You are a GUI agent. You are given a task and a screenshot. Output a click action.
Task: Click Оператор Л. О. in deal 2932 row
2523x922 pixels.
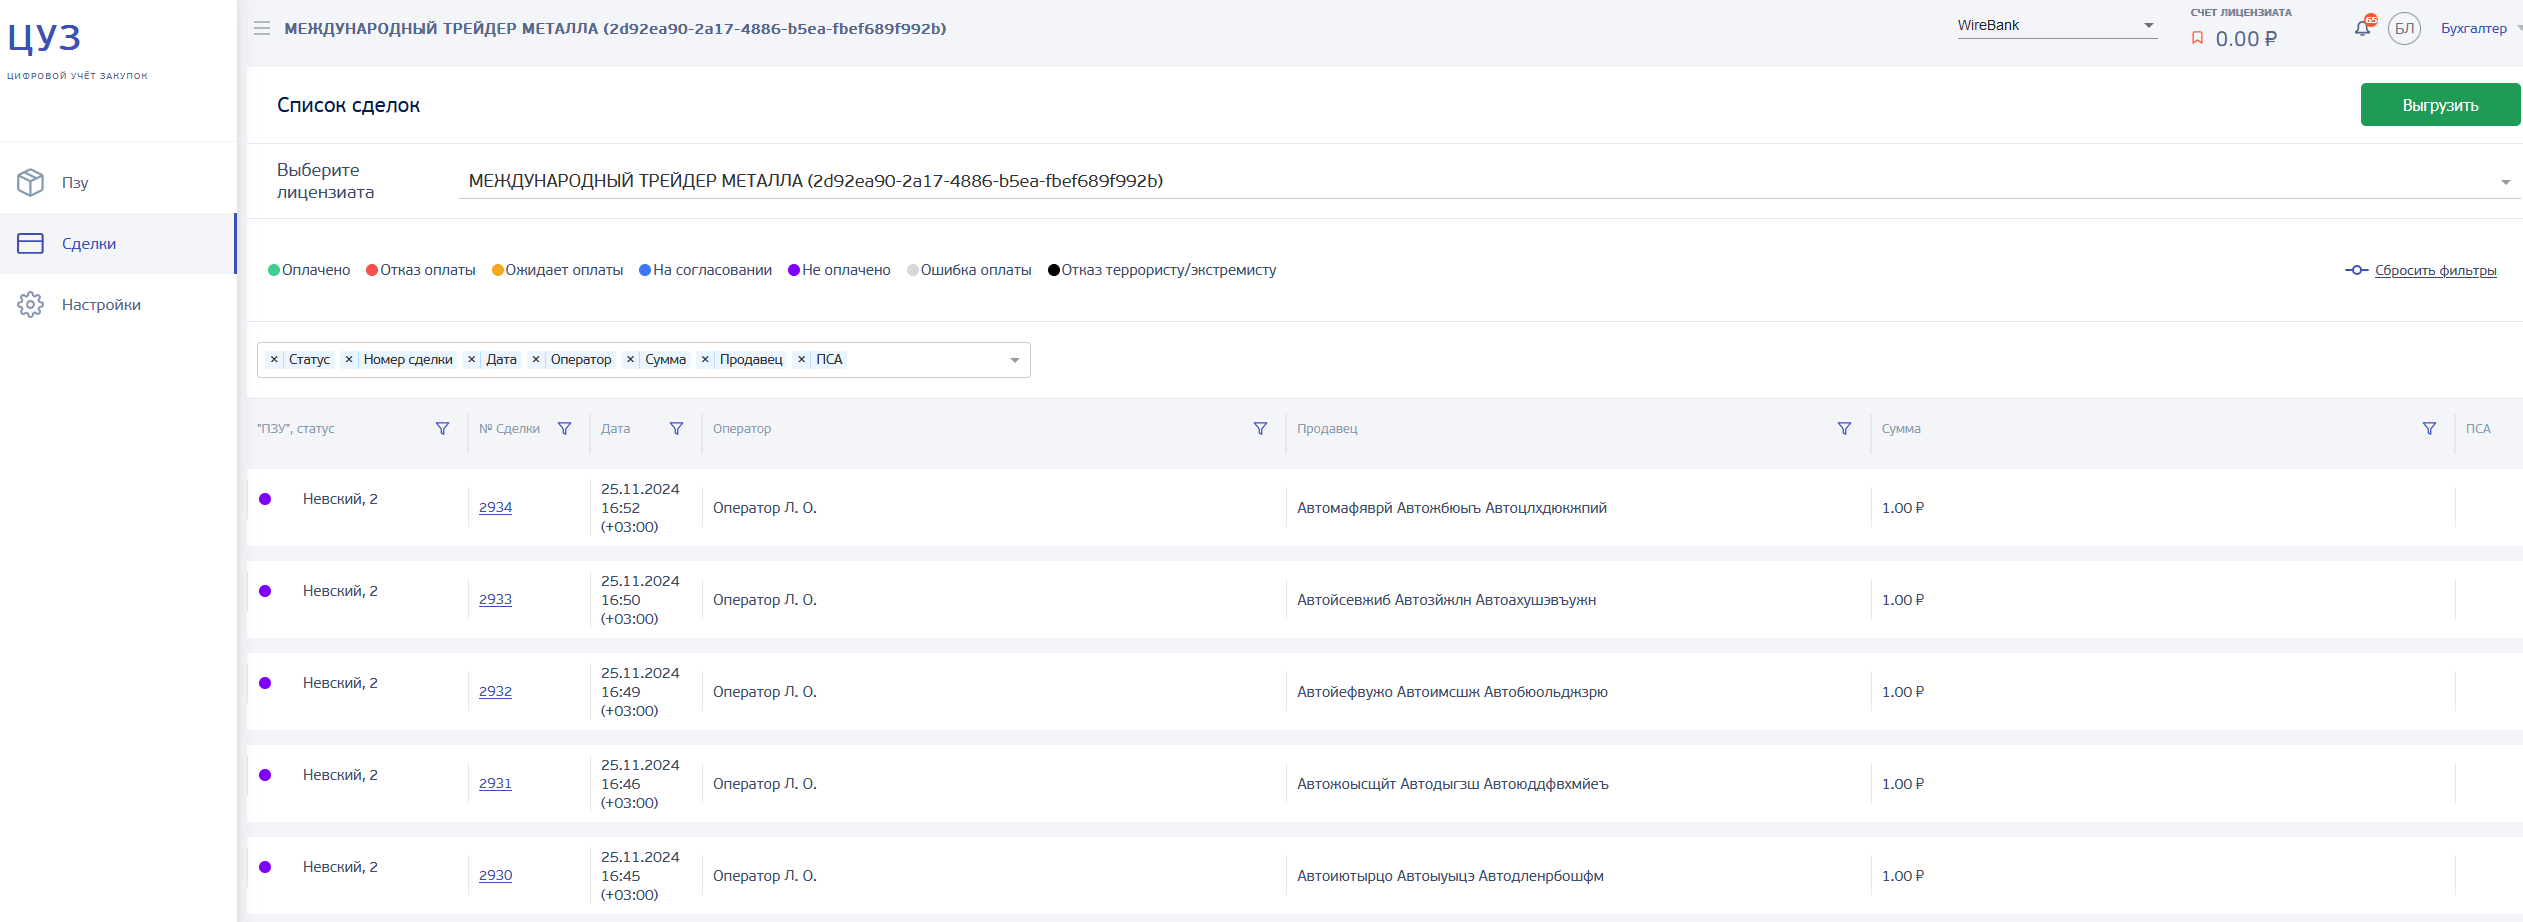765,691
